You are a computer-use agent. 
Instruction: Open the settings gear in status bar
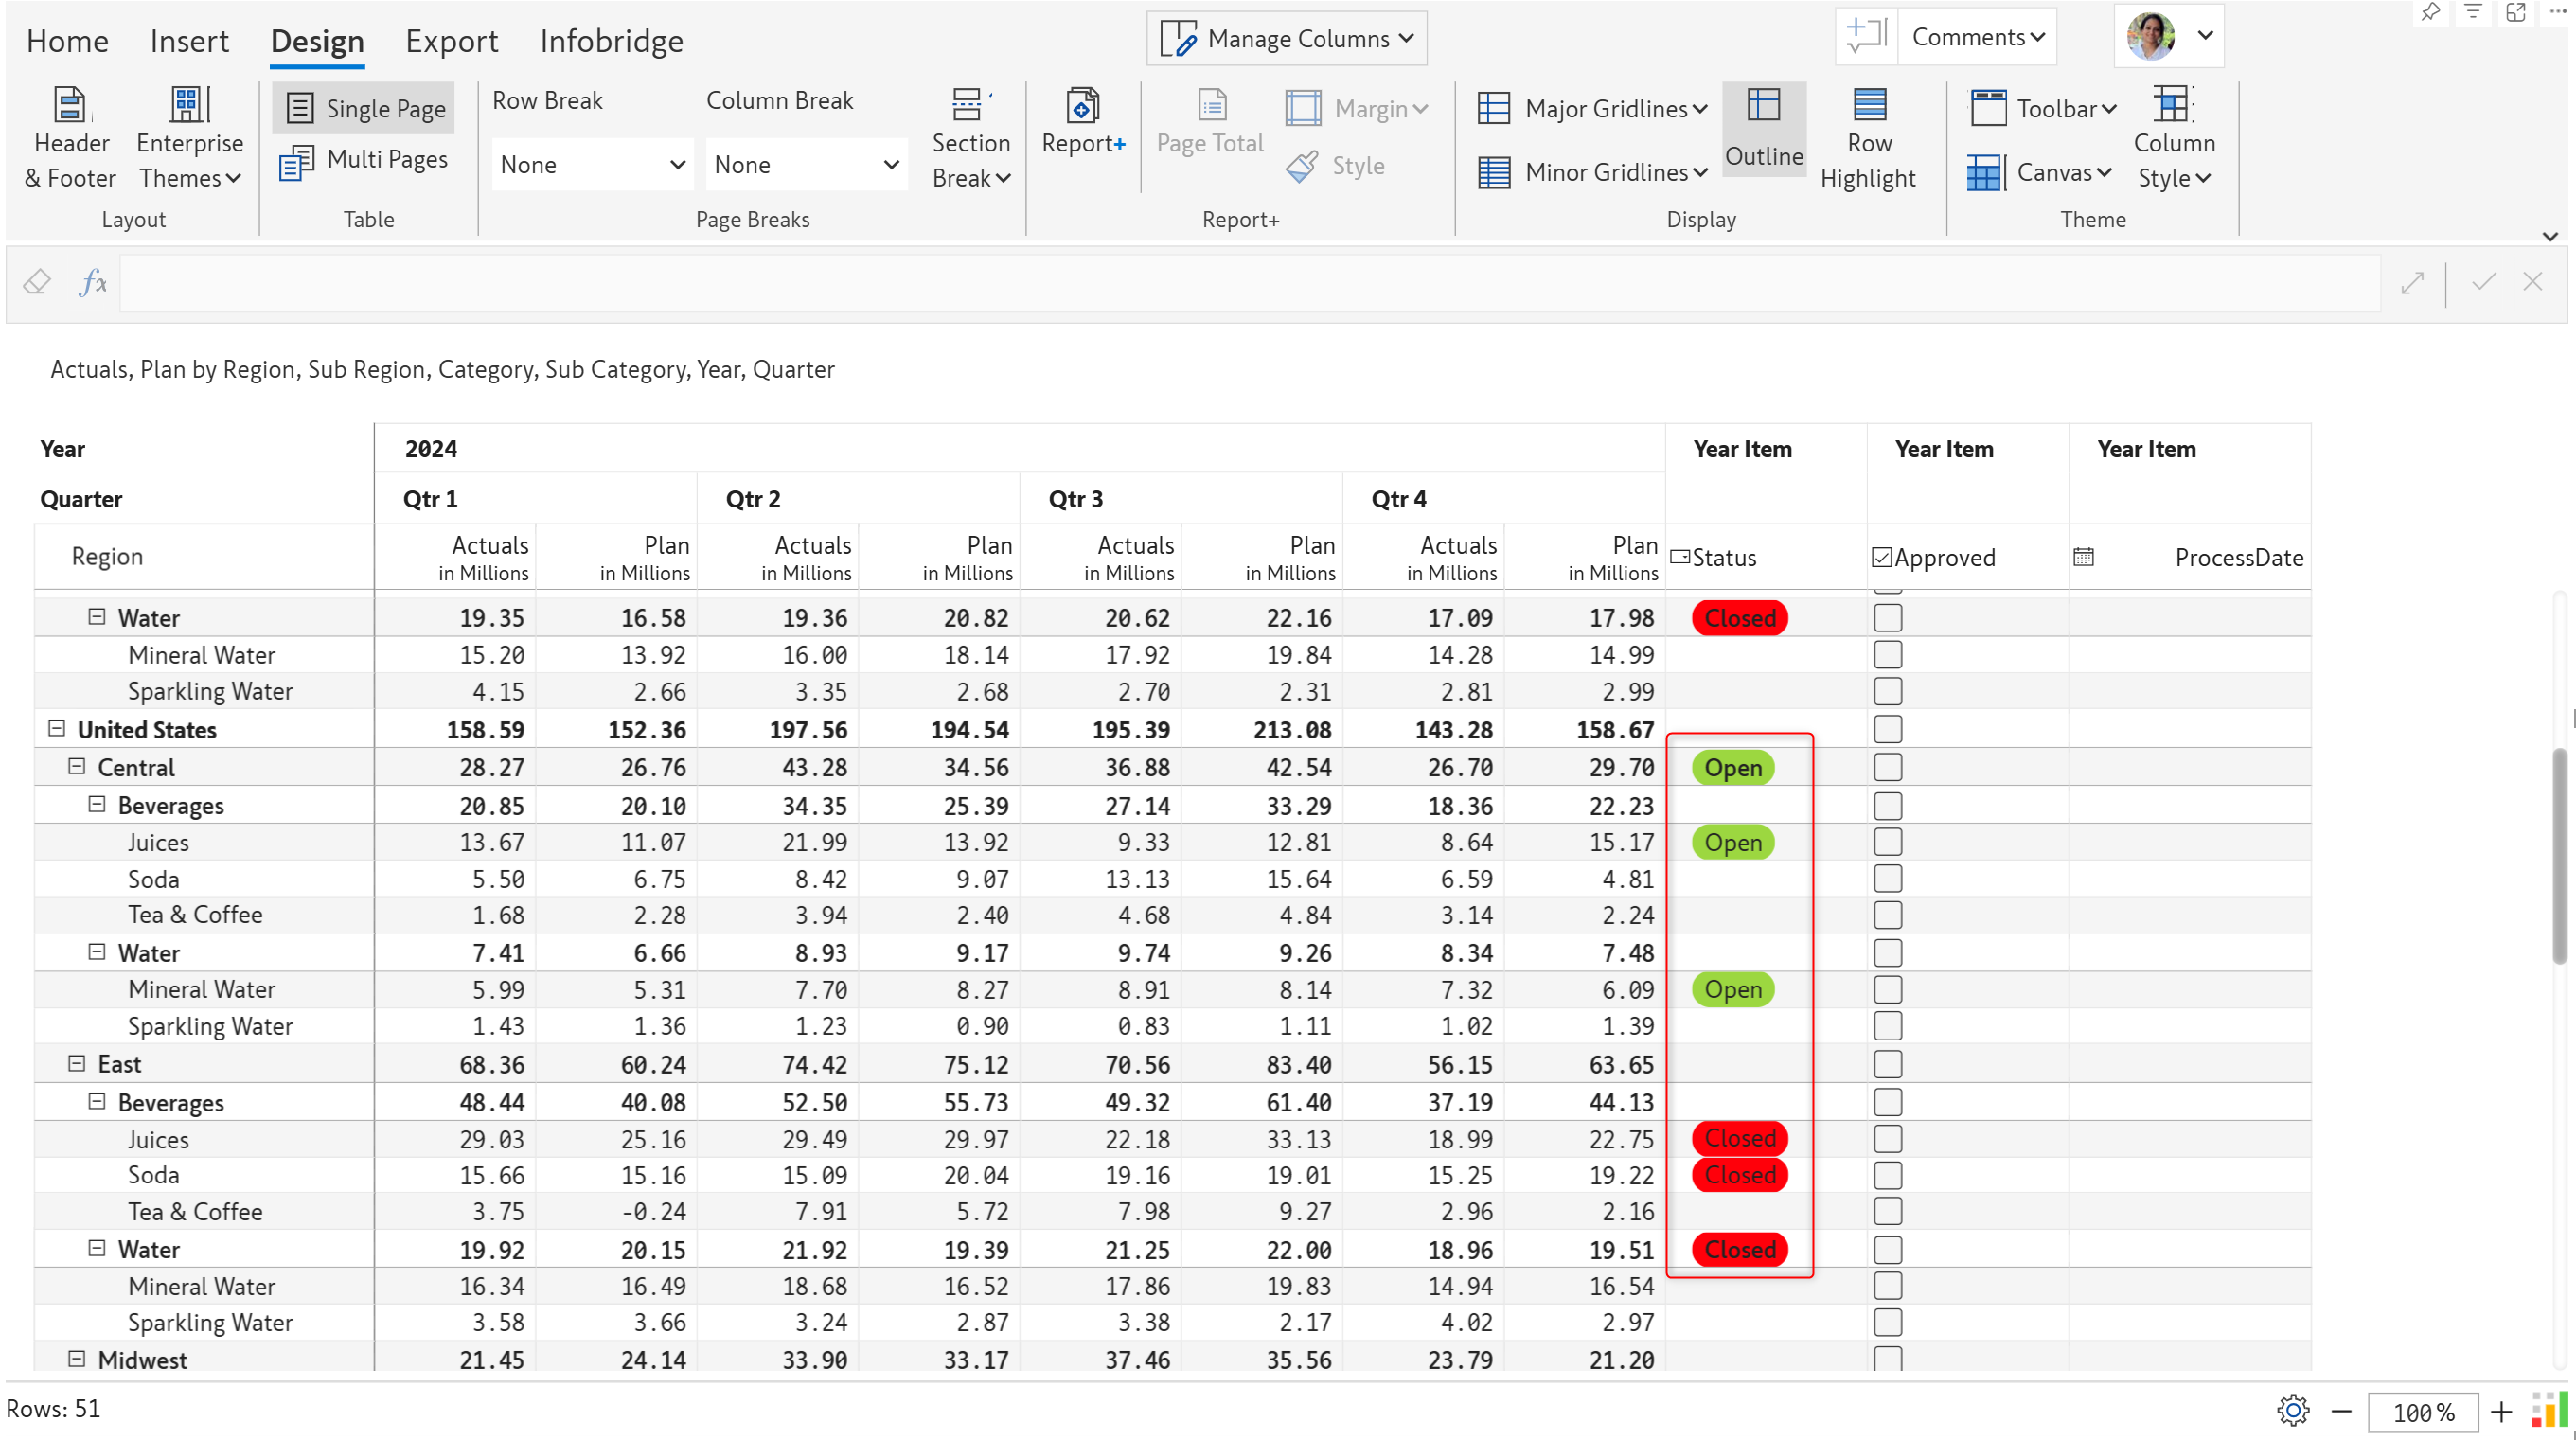(x=2292, y=1410)
